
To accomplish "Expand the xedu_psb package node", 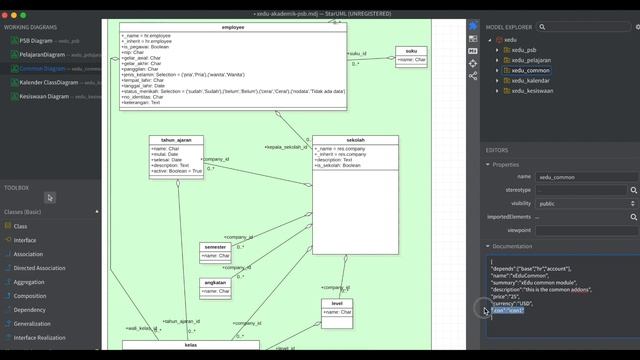I will pos(497,50).
